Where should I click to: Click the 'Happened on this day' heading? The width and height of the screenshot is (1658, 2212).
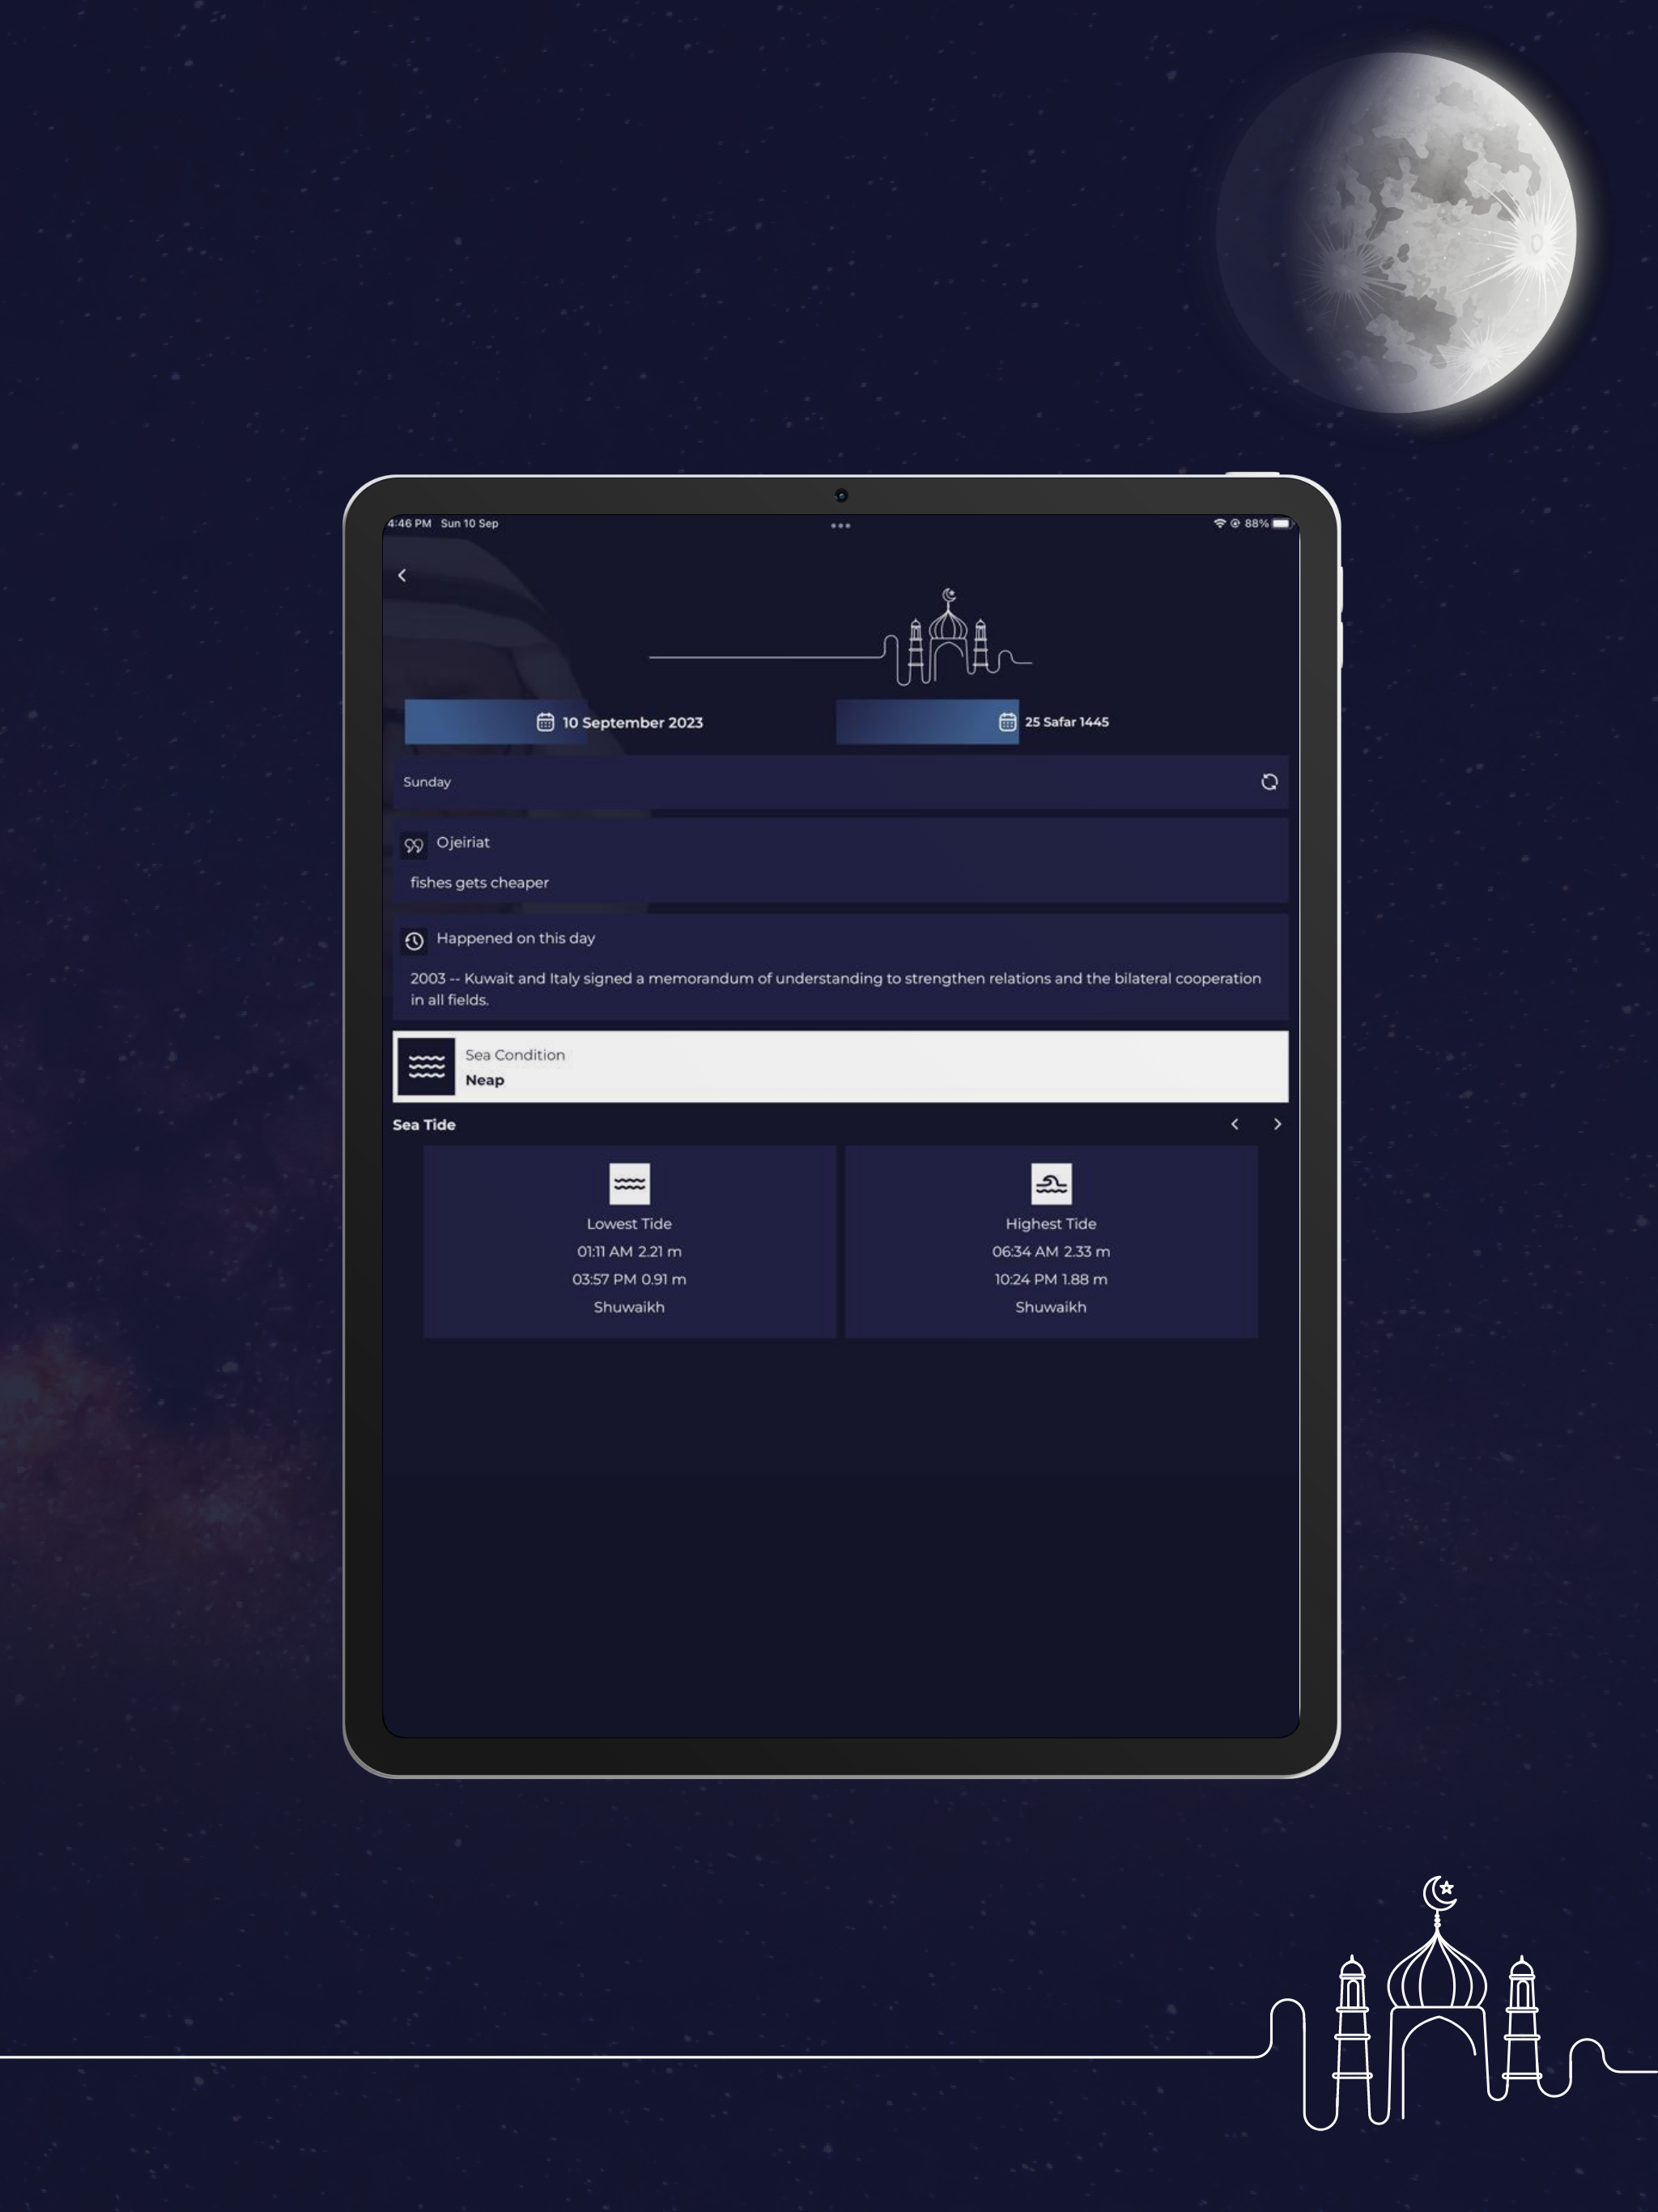pos(515,938)
